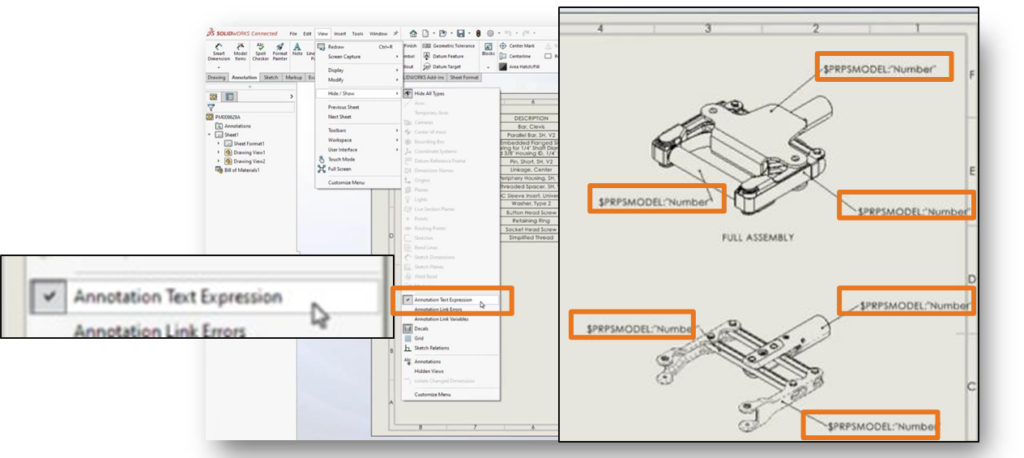Screen dimensions: 1024x458
Task: Select the Annotations tree item
Action: tap(233, 125)
